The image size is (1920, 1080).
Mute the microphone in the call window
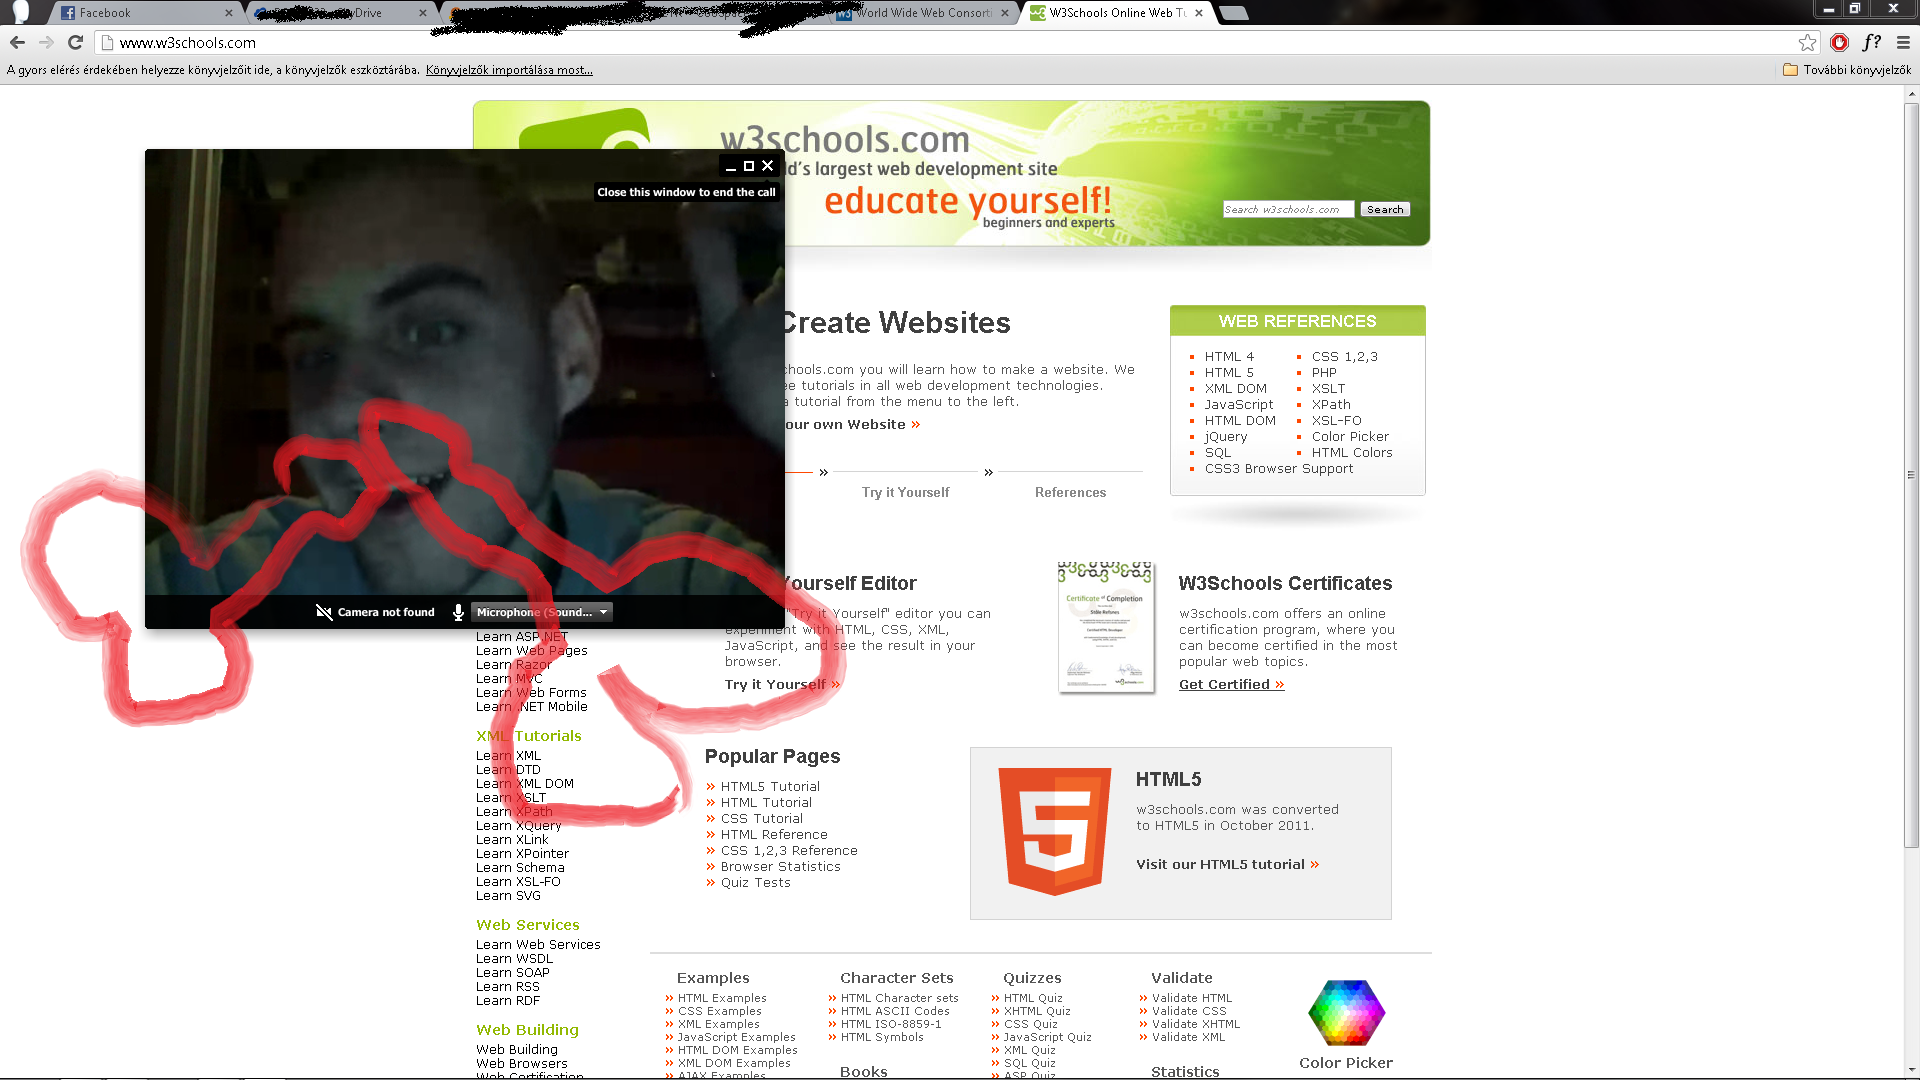click(x=458, y=612)
